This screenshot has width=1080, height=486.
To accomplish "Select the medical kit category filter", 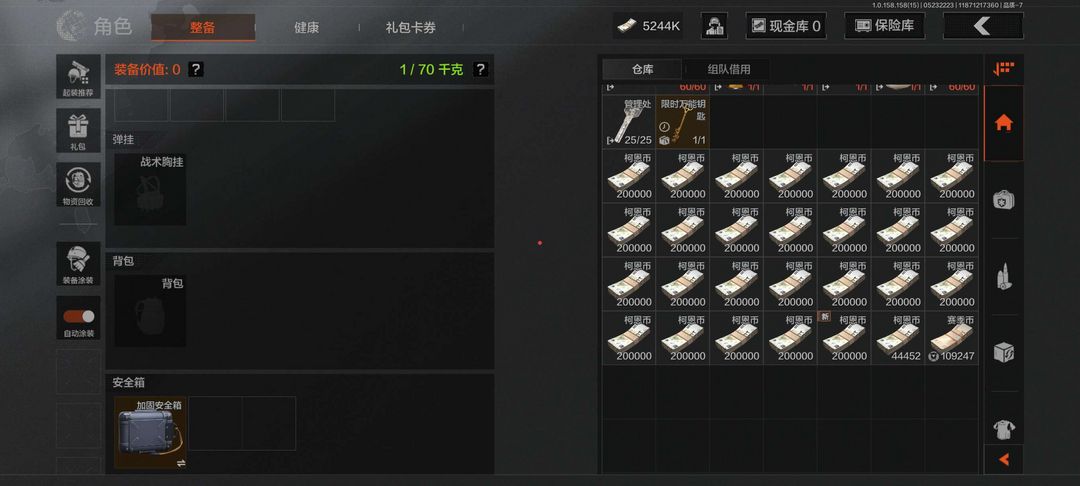I will coord(1004,200).
